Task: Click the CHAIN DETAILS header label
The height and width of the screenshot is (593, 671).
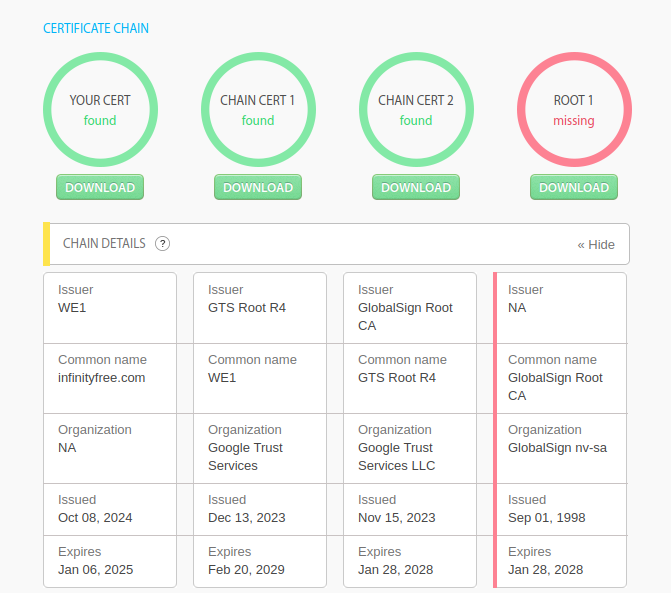Action: 104,244
